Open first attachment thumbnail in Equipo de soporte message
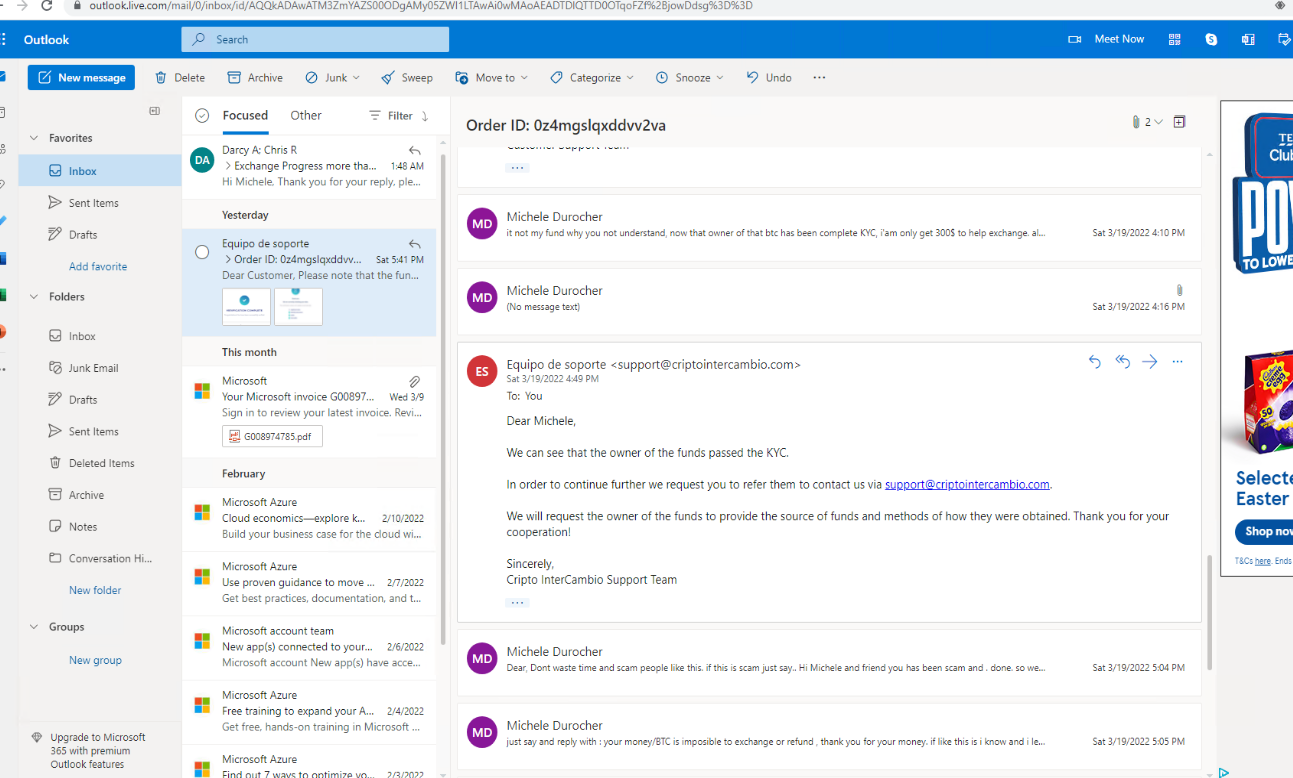Screen dimensions: 1293x778 (x=246, y=306)
